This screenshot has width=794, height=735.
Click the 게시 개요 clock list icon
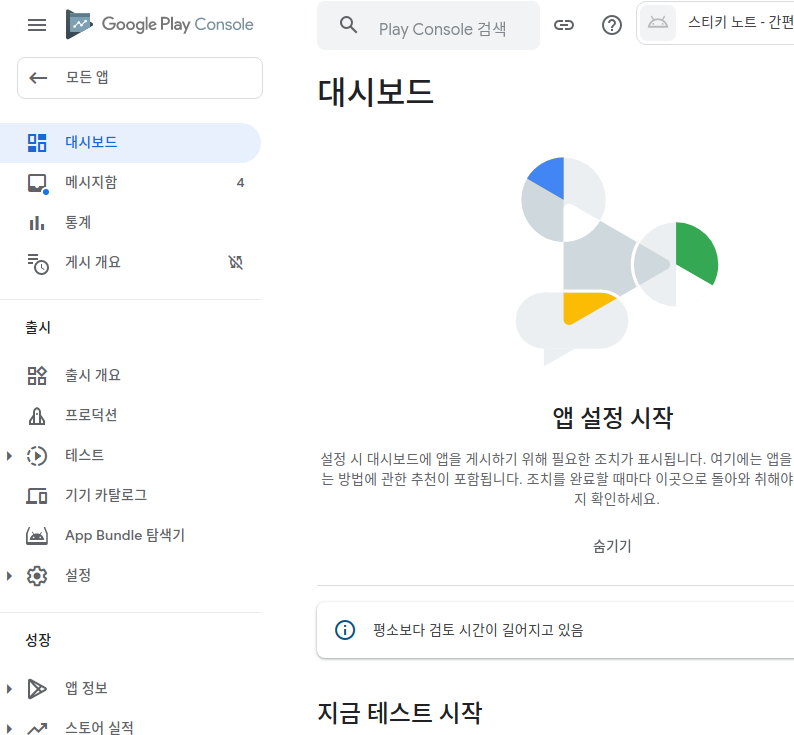(38, 263)
